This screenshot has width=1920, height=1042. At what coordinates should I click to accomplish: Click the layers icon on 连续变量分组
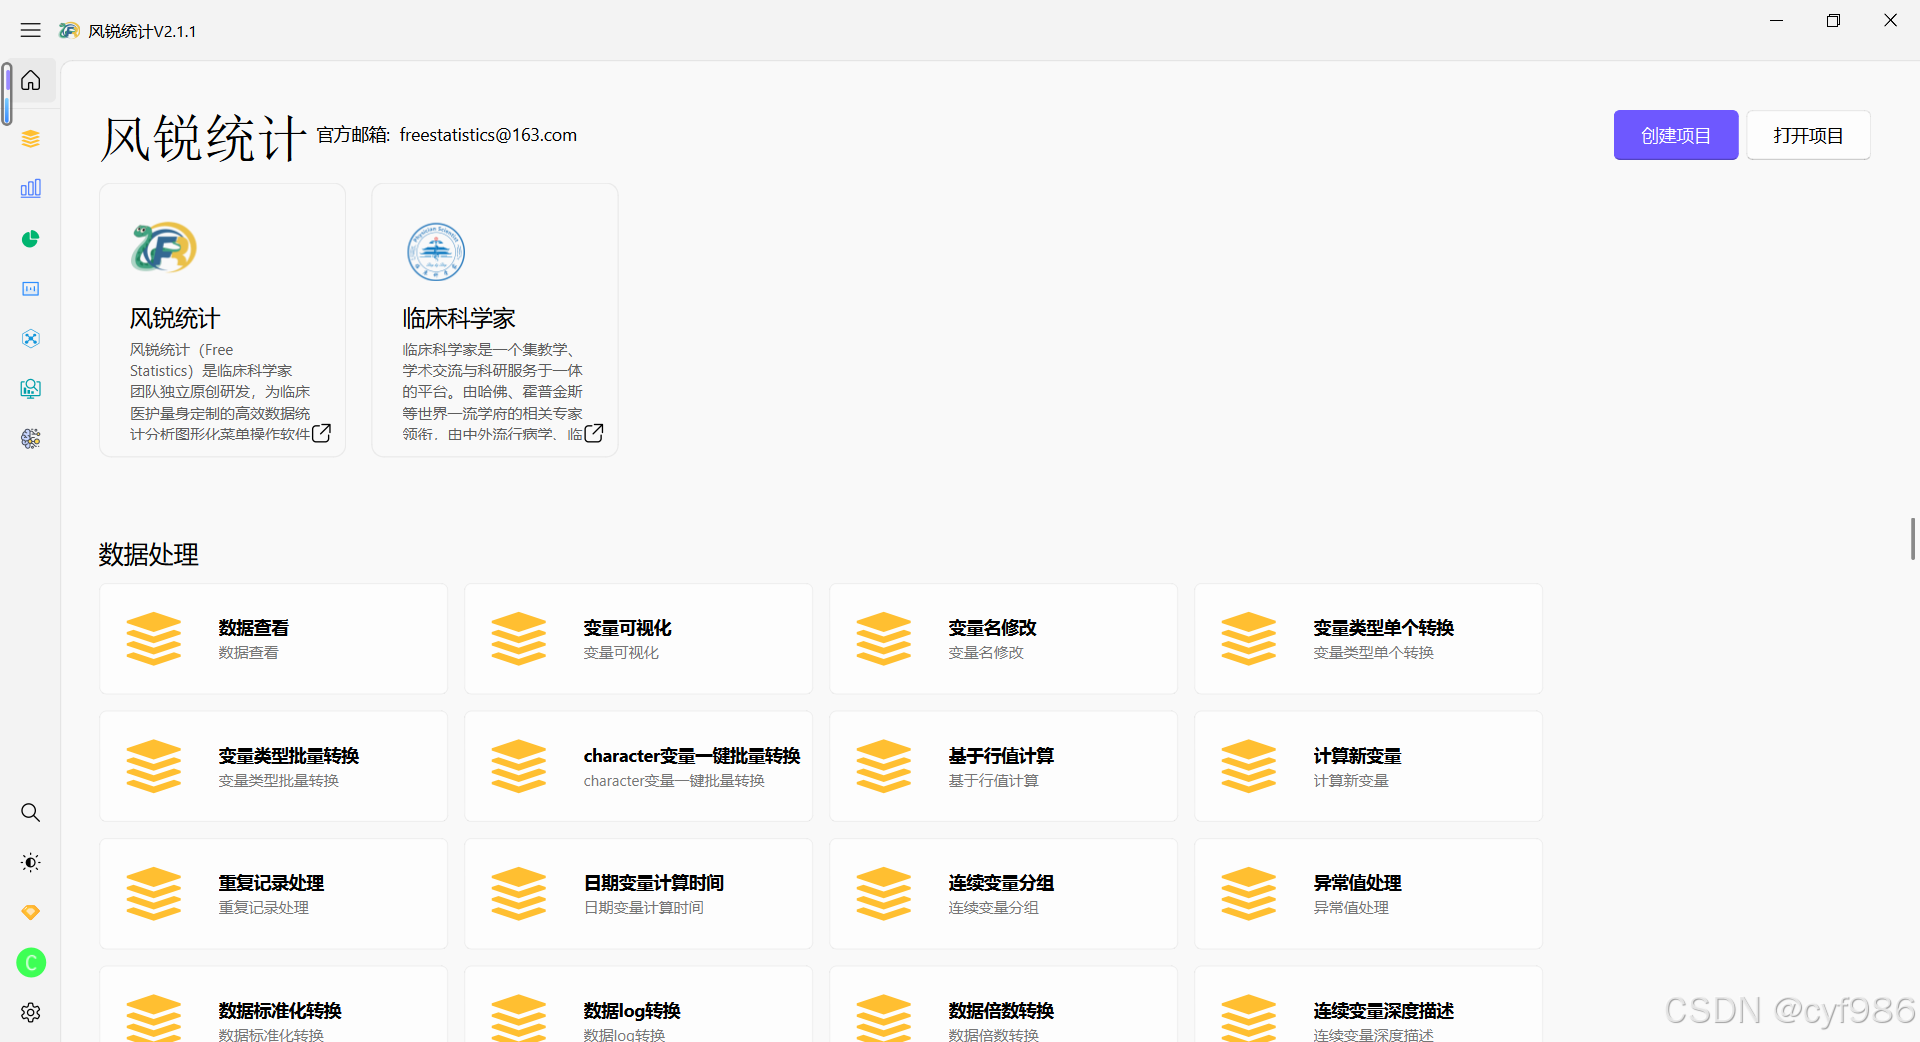click(x=884, y=894)
